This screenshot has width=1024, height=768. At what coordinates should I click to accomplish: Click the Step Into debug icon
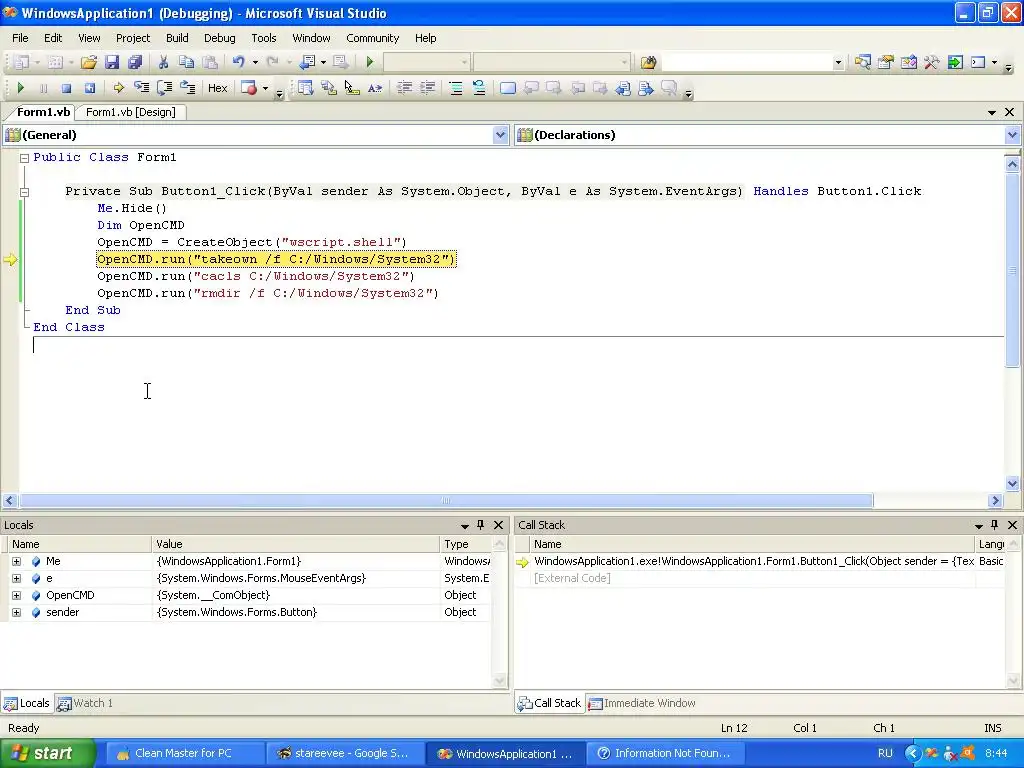coord(141,88)
